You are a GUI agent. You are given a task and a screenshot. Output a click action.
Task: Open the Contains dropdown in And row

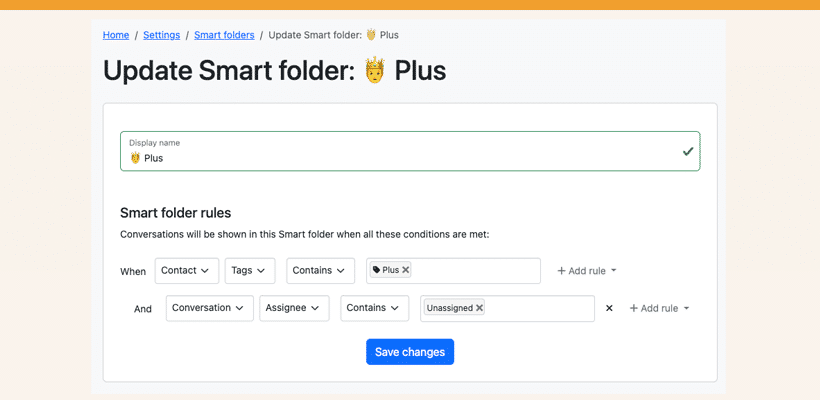point(374,308)
